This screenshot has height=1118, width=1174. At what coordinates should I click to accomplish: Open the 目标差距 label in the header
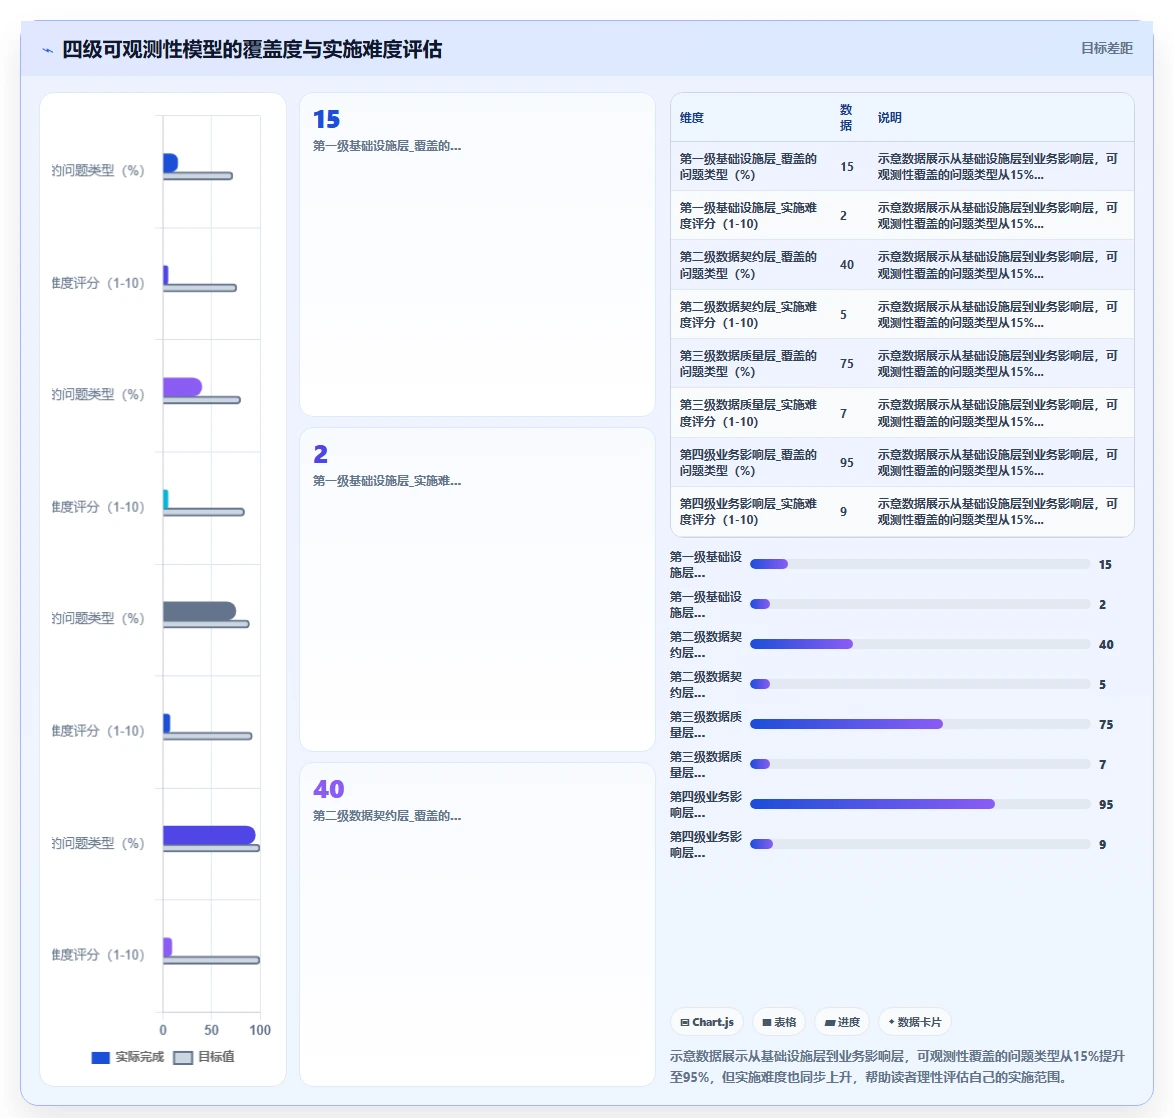[x=1107, y=48]
